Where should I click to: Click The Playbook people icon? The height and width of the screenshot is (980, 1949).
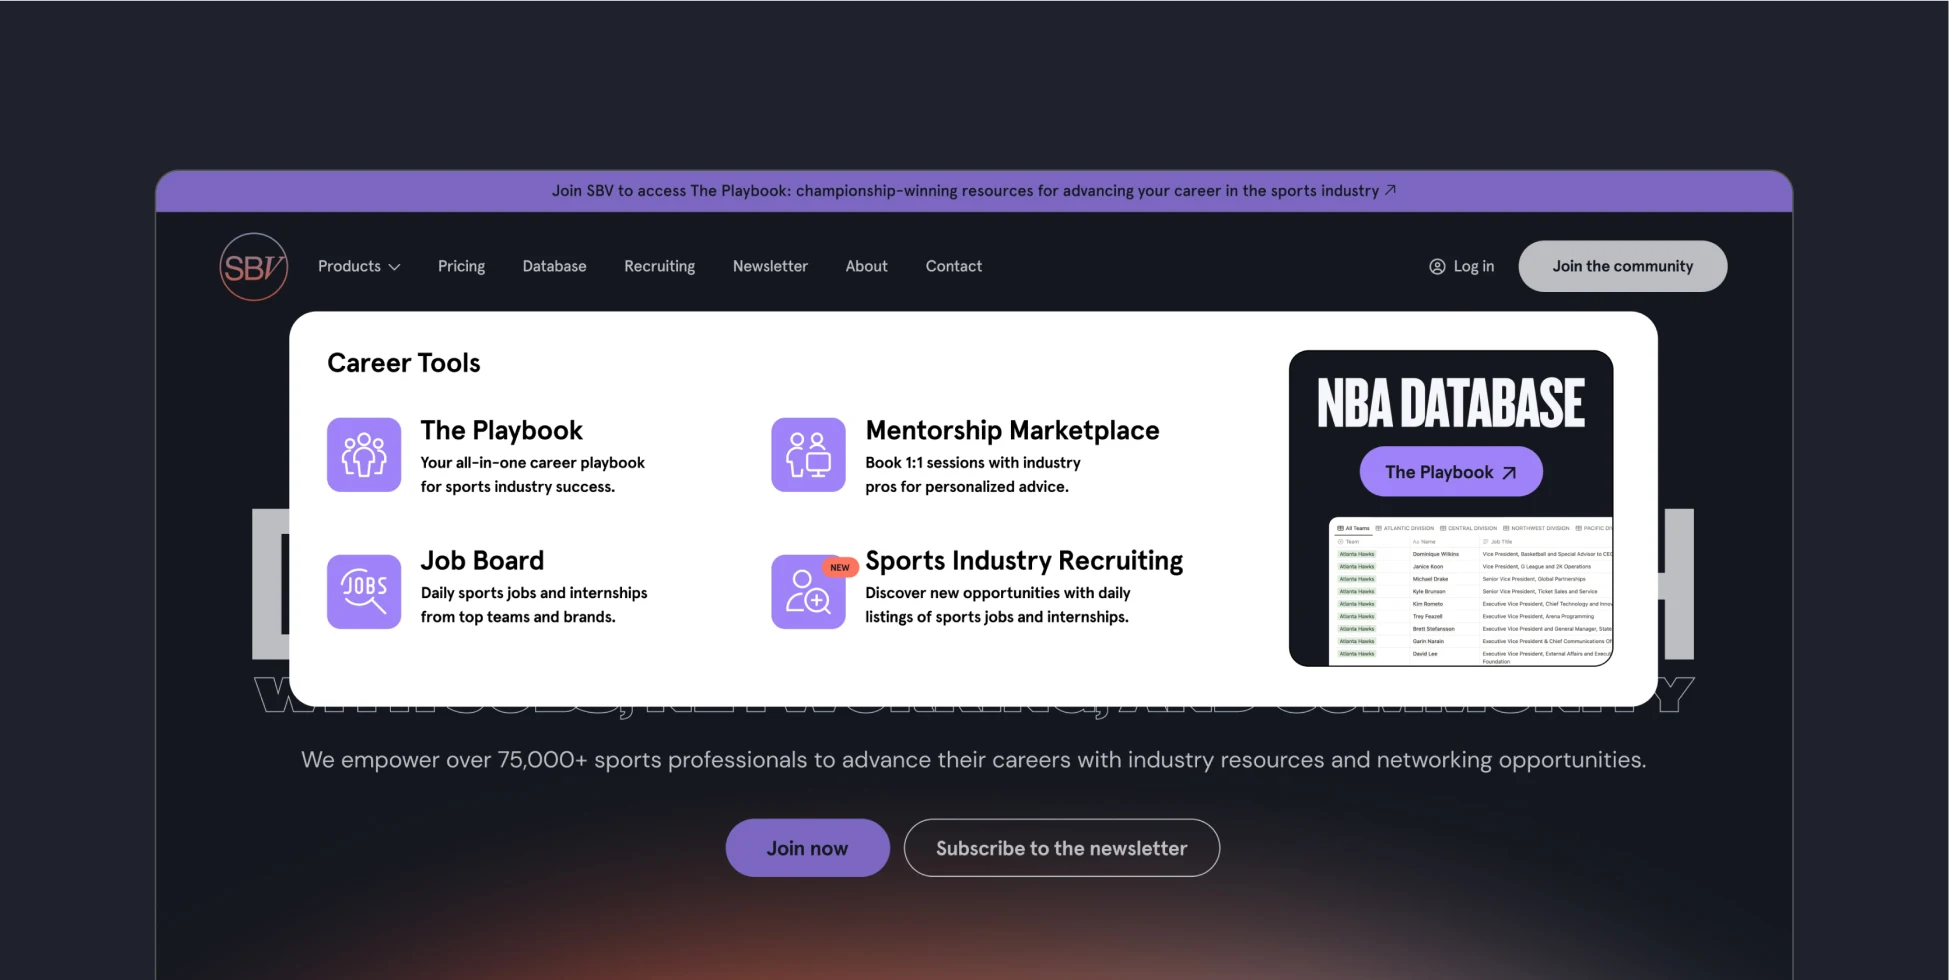pyautogui.click(x=364, y=455)
